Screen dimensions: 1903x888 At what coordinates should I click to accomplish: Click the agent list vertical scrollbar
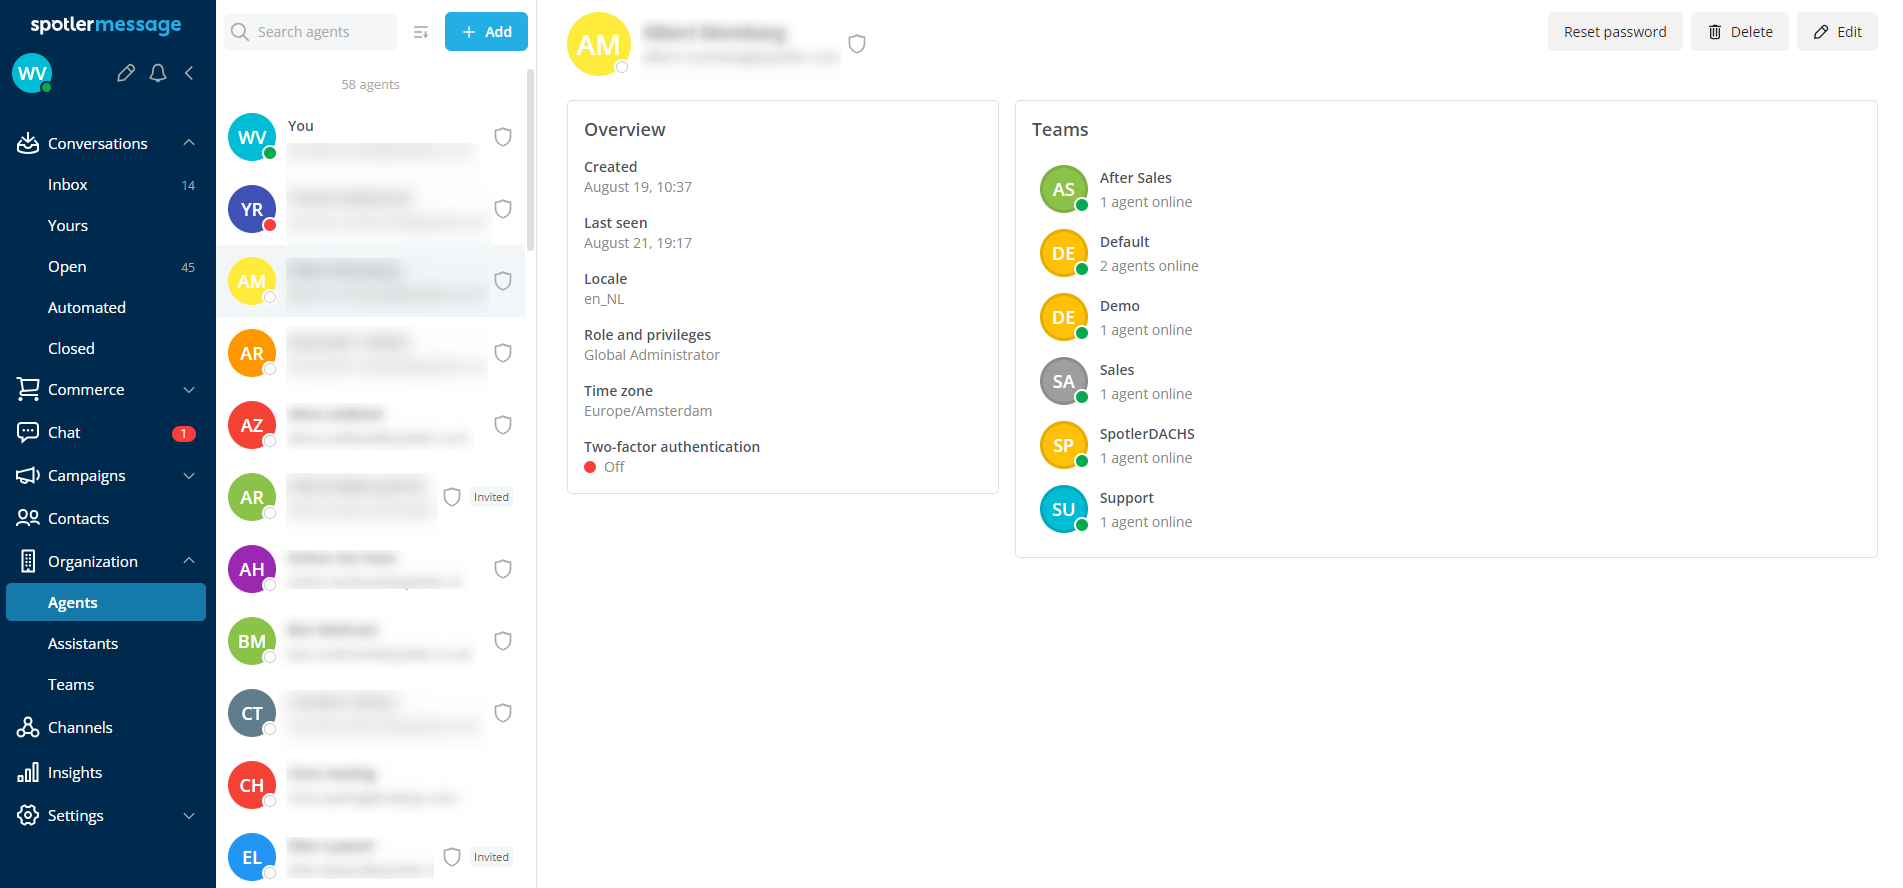coord(530,160)
